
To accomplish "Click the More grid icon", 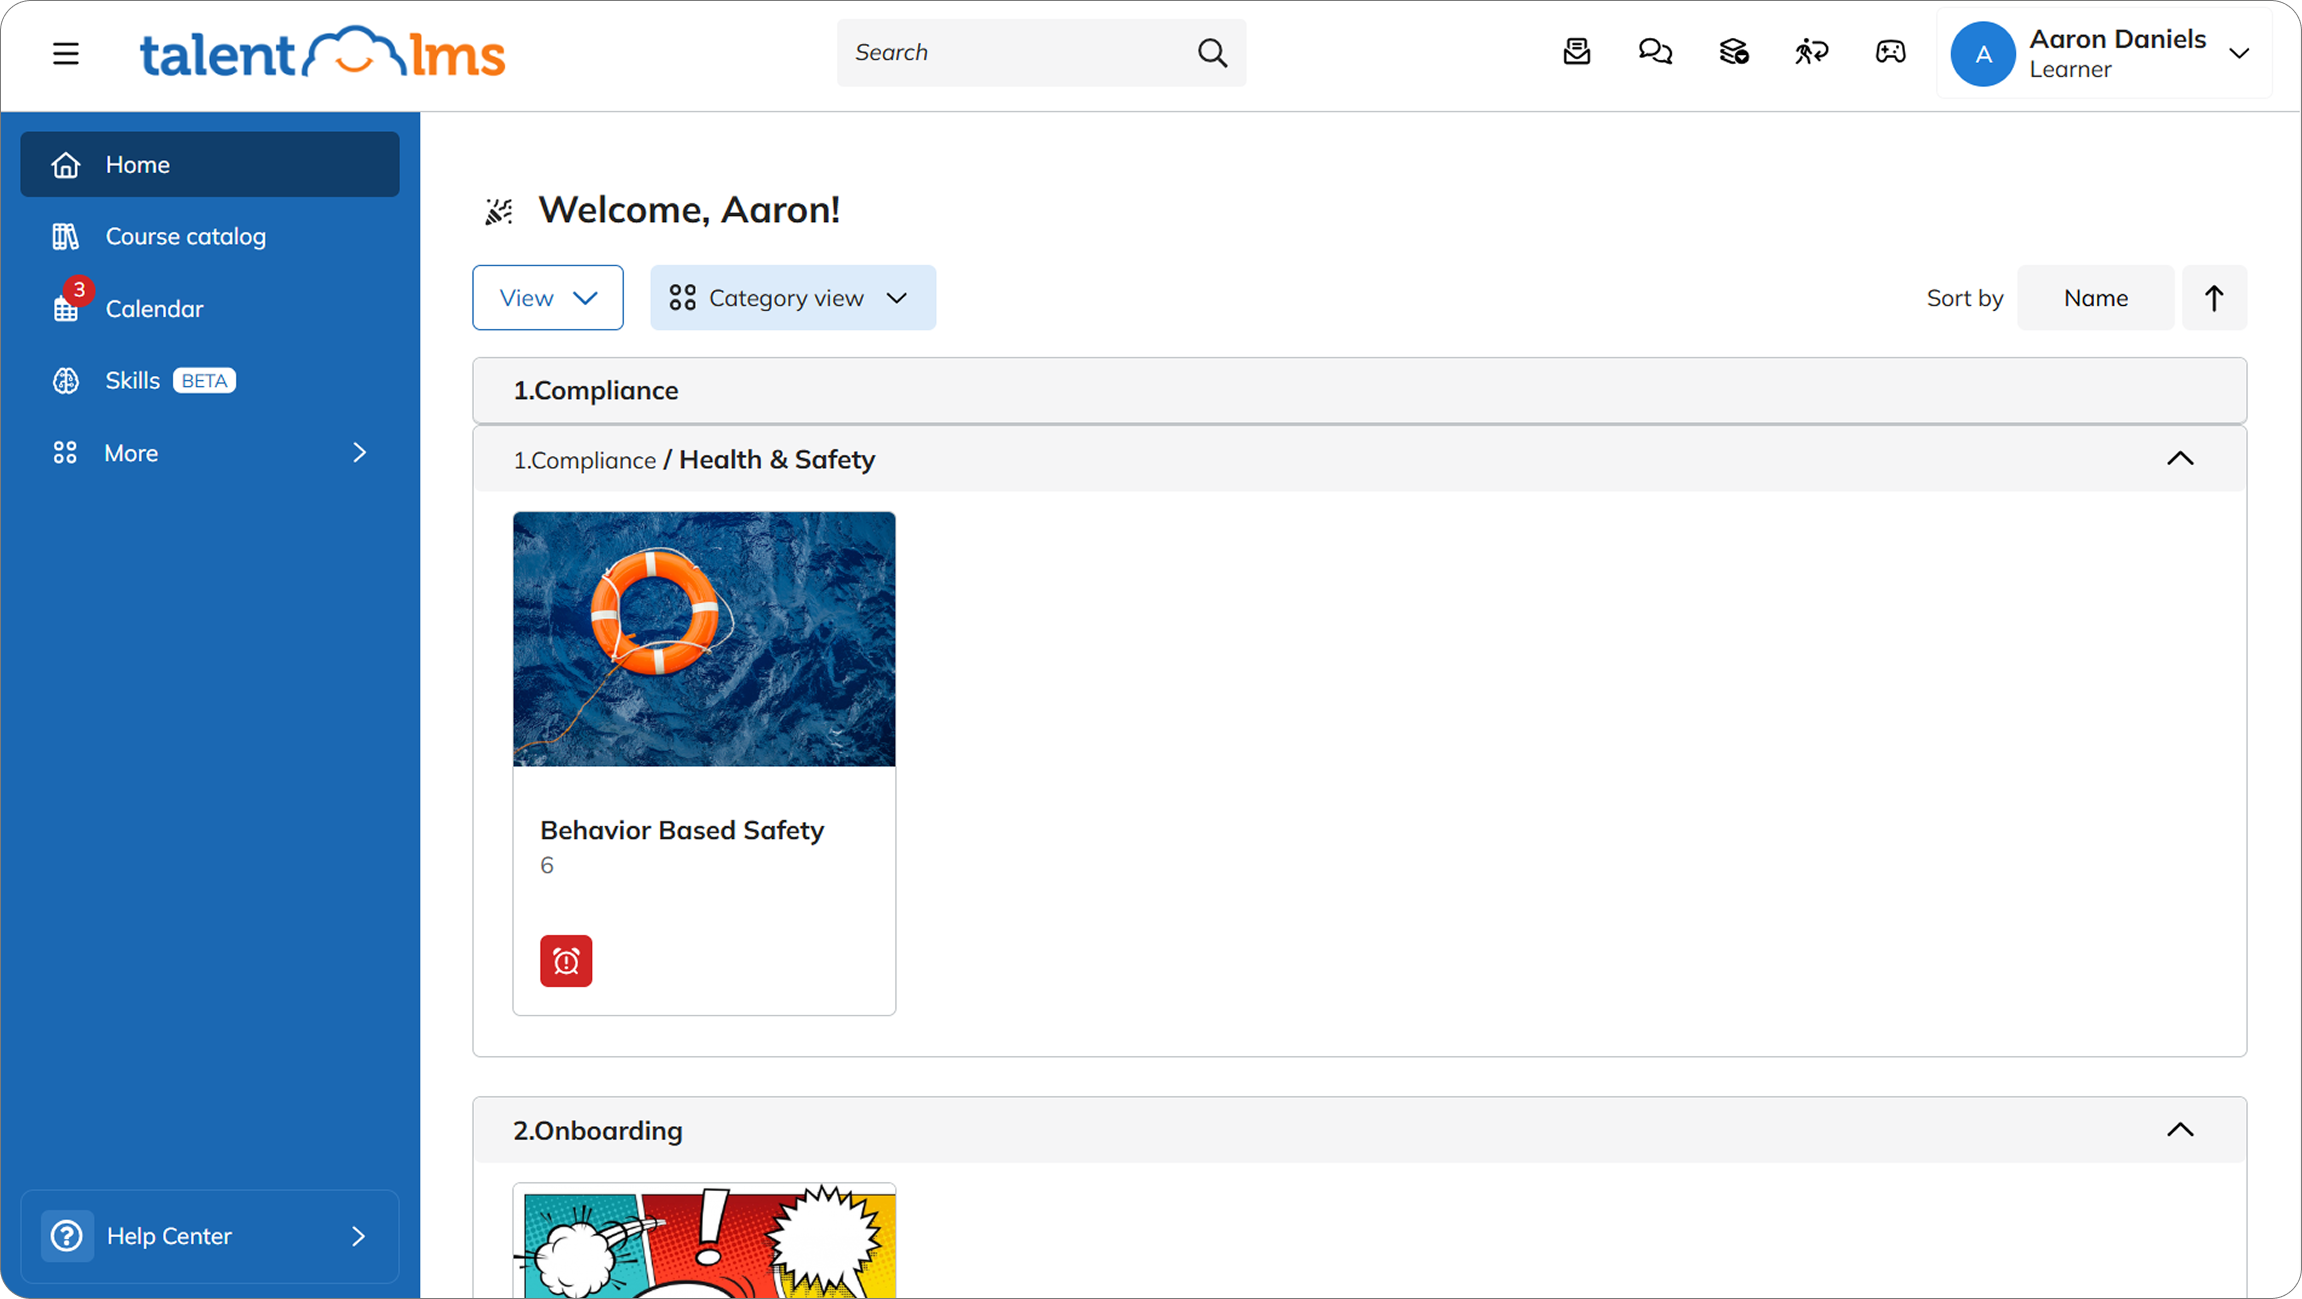I will click(x=65, y=453).
